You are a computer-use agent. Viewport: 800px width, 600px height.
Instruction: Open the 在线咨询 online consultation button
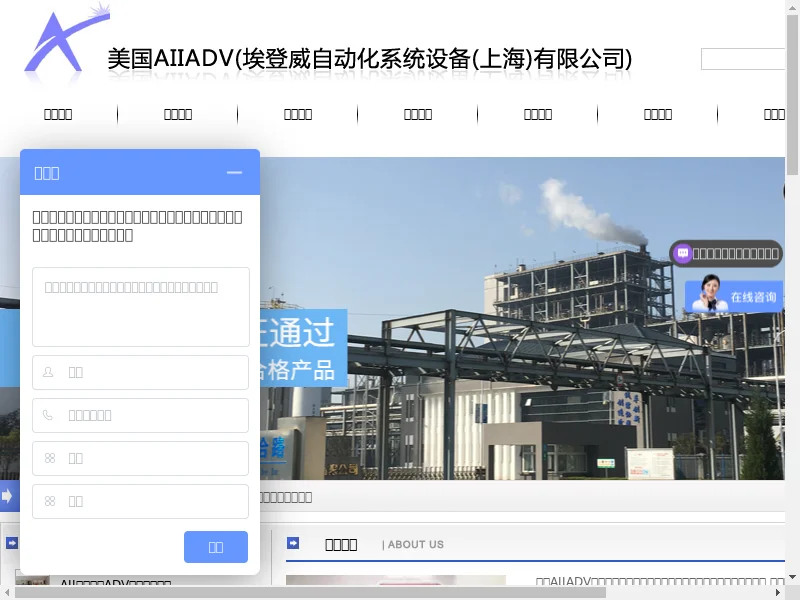tap(752, 297)
